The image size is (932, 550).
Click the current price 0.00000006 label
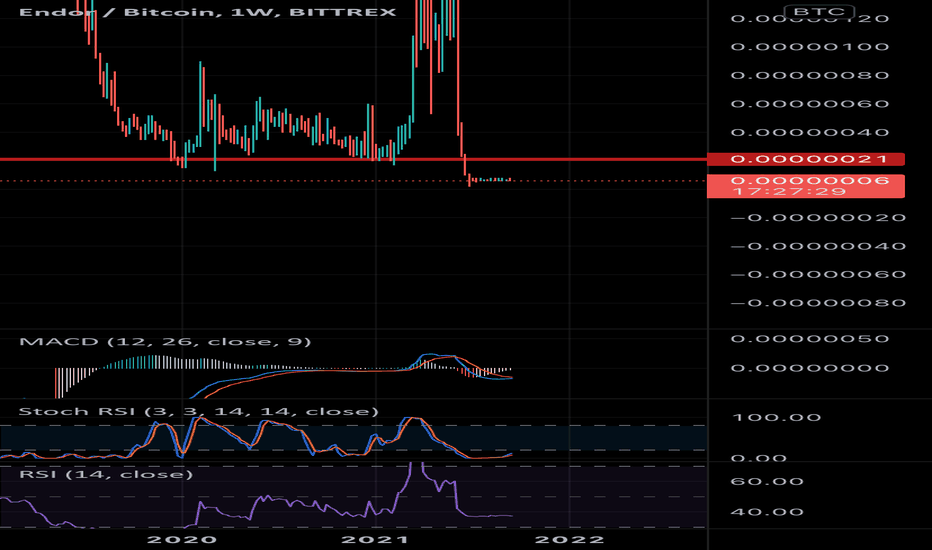[810, 180]
